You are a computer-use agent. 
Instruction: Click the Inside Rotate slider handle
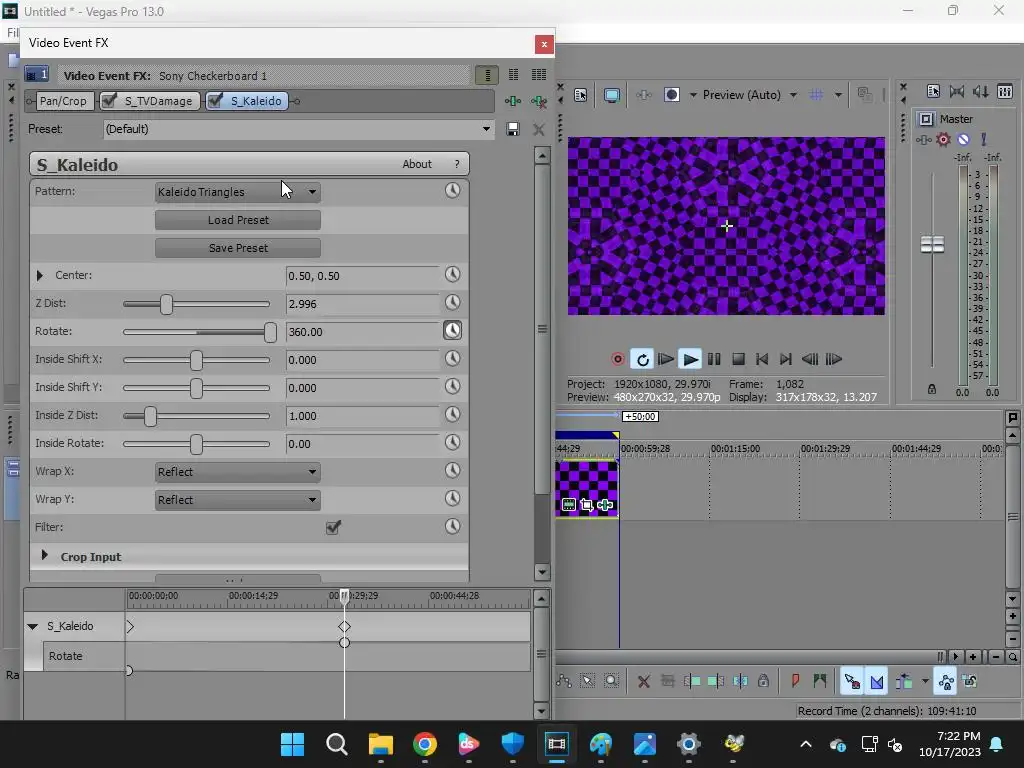click(x=196, y=444)
